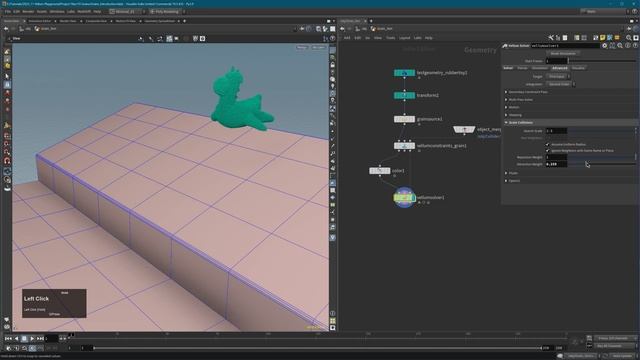Switch to the Forces parameter tab
640x360 pixels.
522,68
